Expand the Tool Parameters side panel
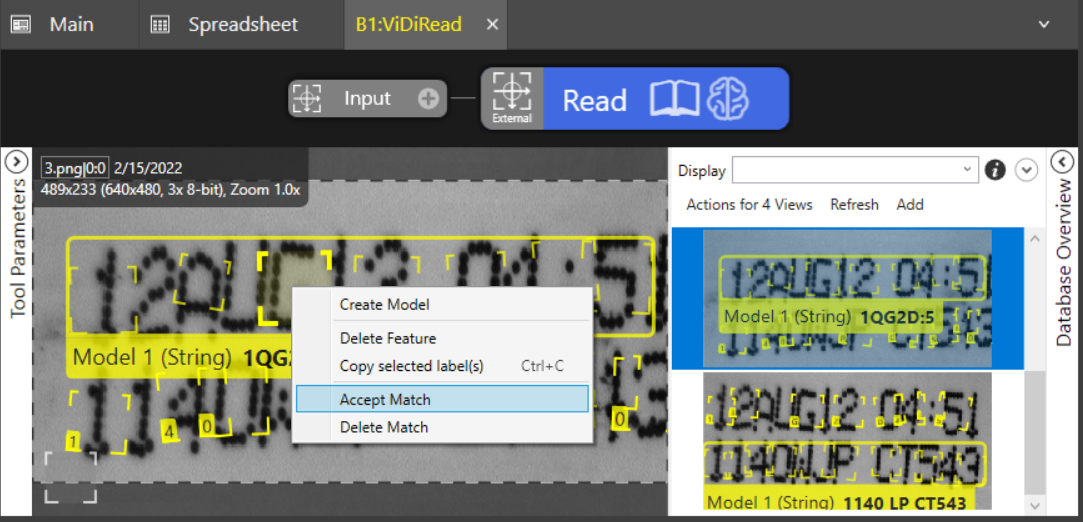Screen dimensions: 1083x522 click(17, 162)
